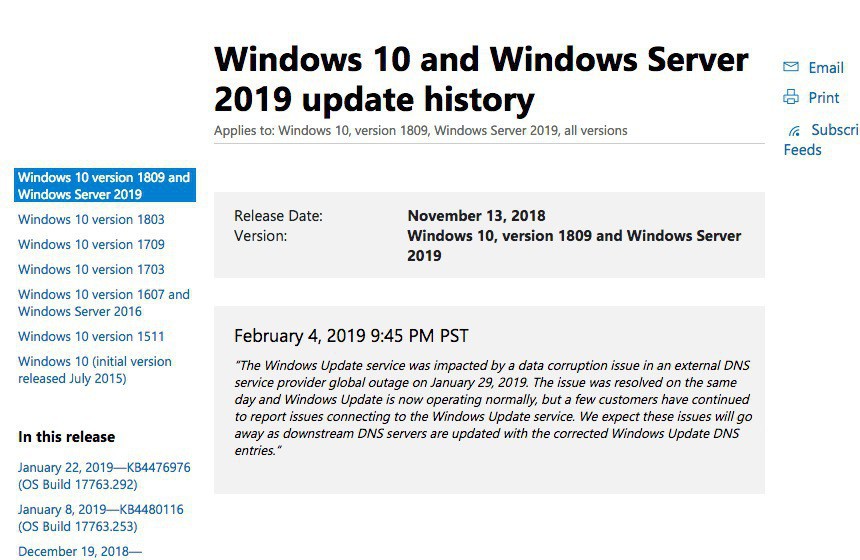Viewport: 860px width, 560px height.
Task: Click the December 19, 2018 release link
Action: click(80, 551)
